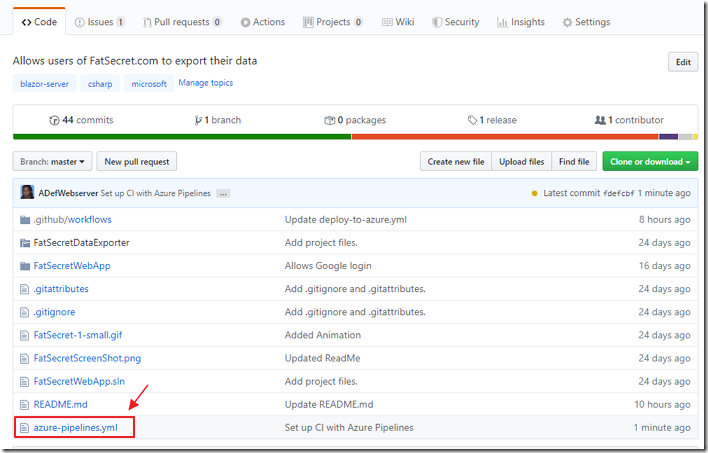Open the README.md file

click(x=61, y=404)
